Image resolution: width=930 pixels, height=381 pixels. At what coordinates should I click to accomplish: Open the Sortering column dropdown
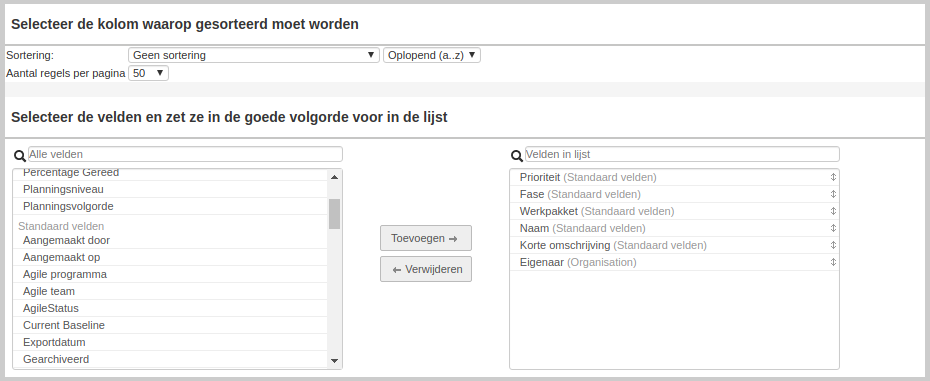(254, 55)
